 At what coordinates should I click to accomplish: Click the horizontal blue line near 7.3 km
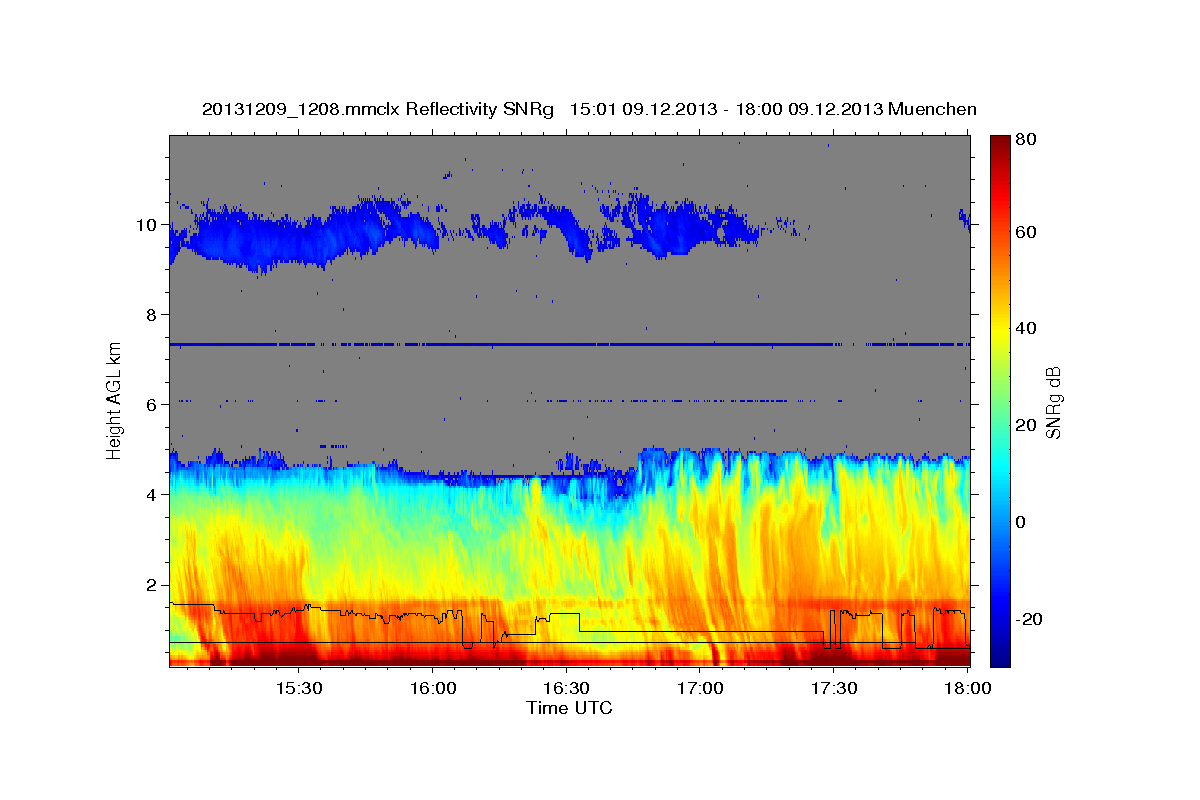[x=570, y=344]
